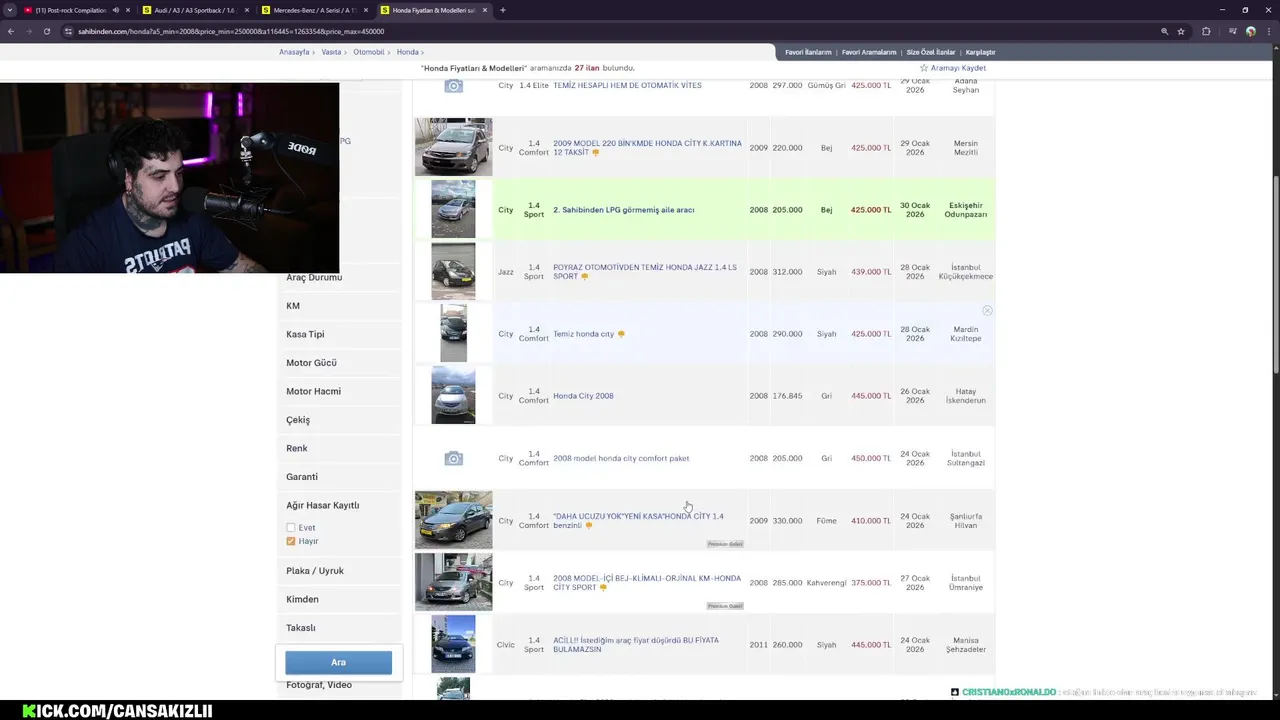Open the tab search chevron button

coord(11,10)
